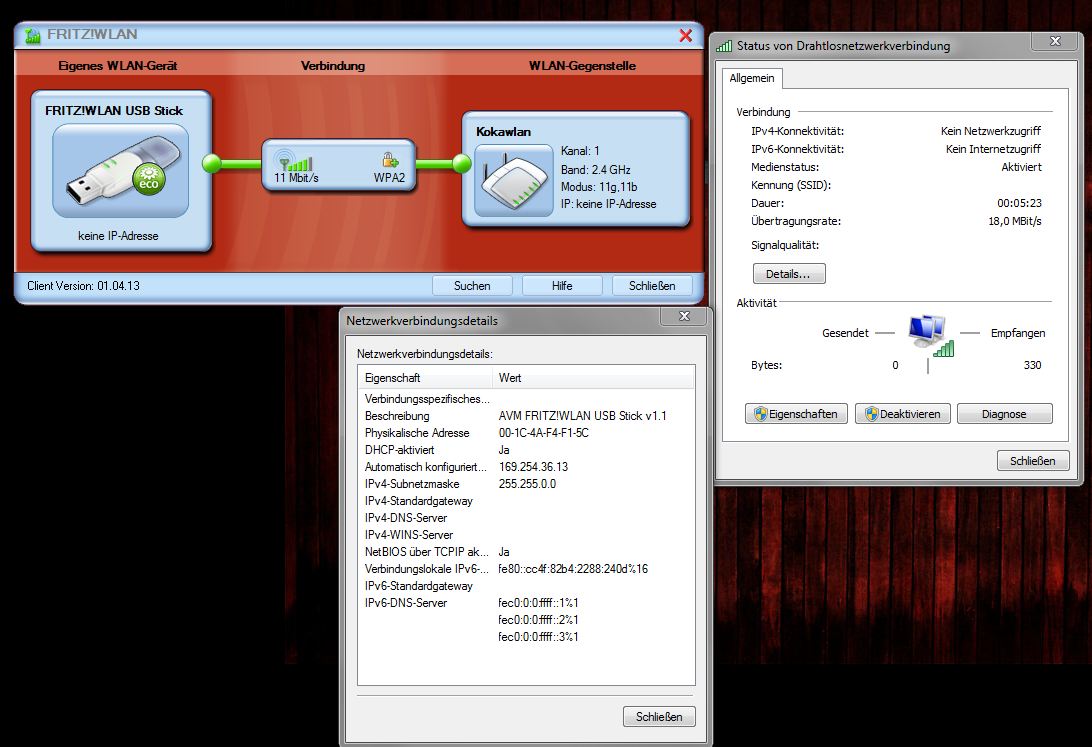Click 'Client Version: 01.04.13' text
The width and height of the screenshot is (1092, 747).
pyautogui.click(x=84, y=285)
